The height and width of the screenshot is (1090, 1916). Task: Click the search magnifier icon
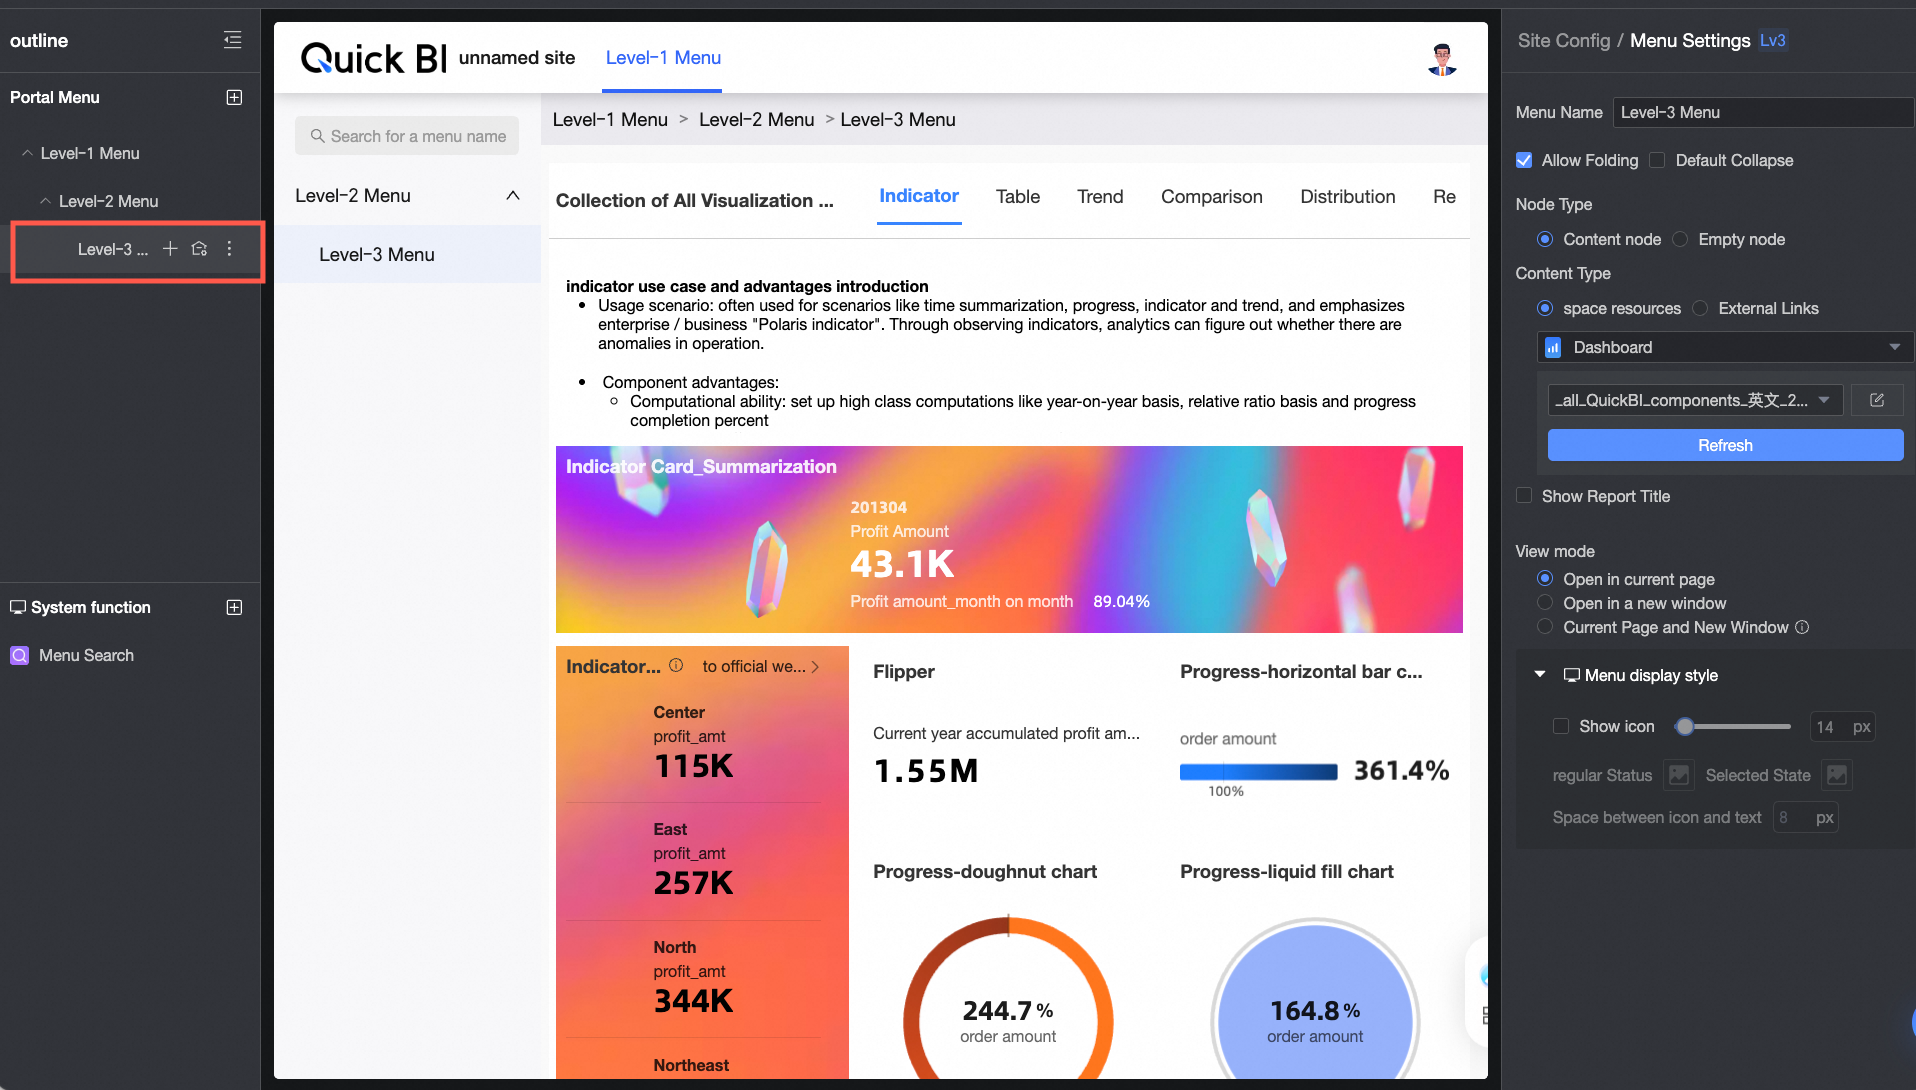(x=317, y=136)
